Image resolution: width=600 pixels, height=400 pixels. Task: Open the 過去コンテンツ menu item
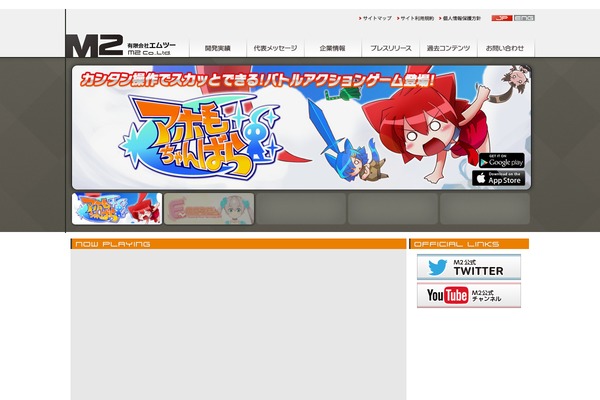[448, 48]
